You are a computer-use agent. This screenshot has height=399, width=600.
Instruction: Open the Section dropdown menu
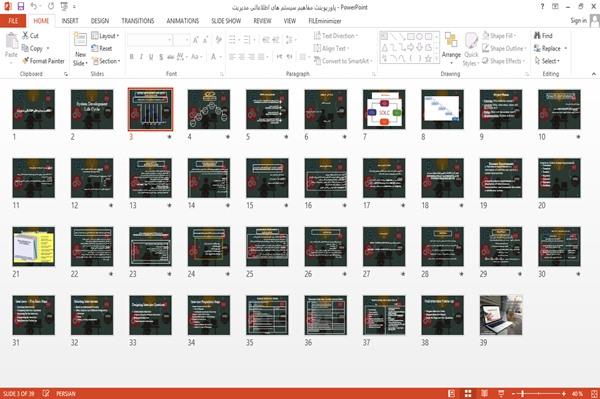coord(106,61)
